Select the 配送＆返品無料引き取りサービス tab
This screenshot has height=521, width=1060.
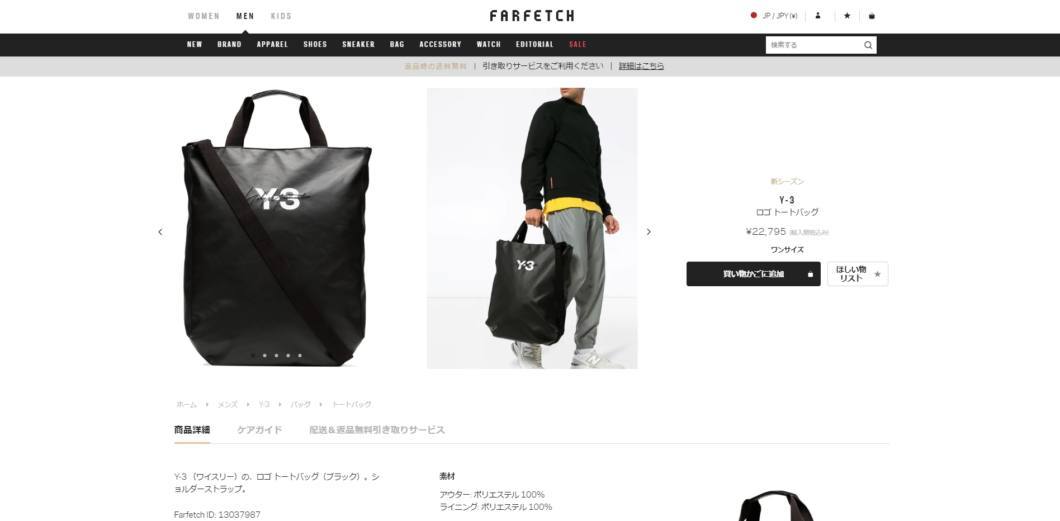click(377, 430)
